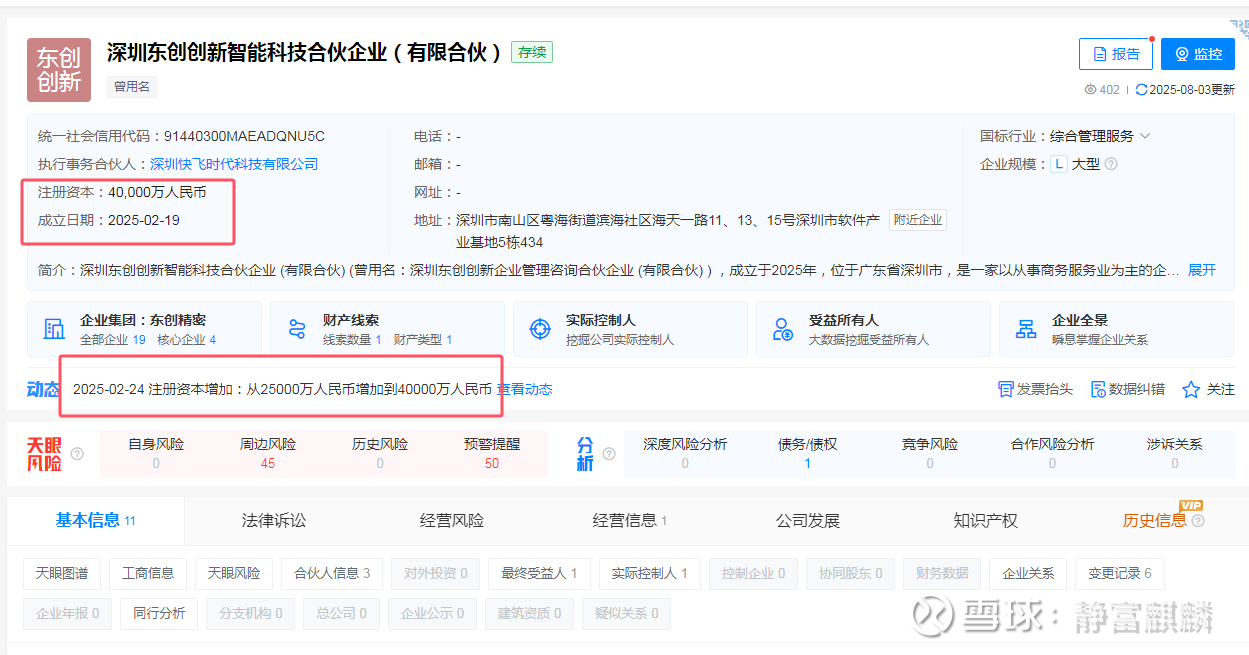Switch to the 历史信息 VIP tab
Image resolution: width=1249 pixels, height=655 pixels.
pos(1154,520)
